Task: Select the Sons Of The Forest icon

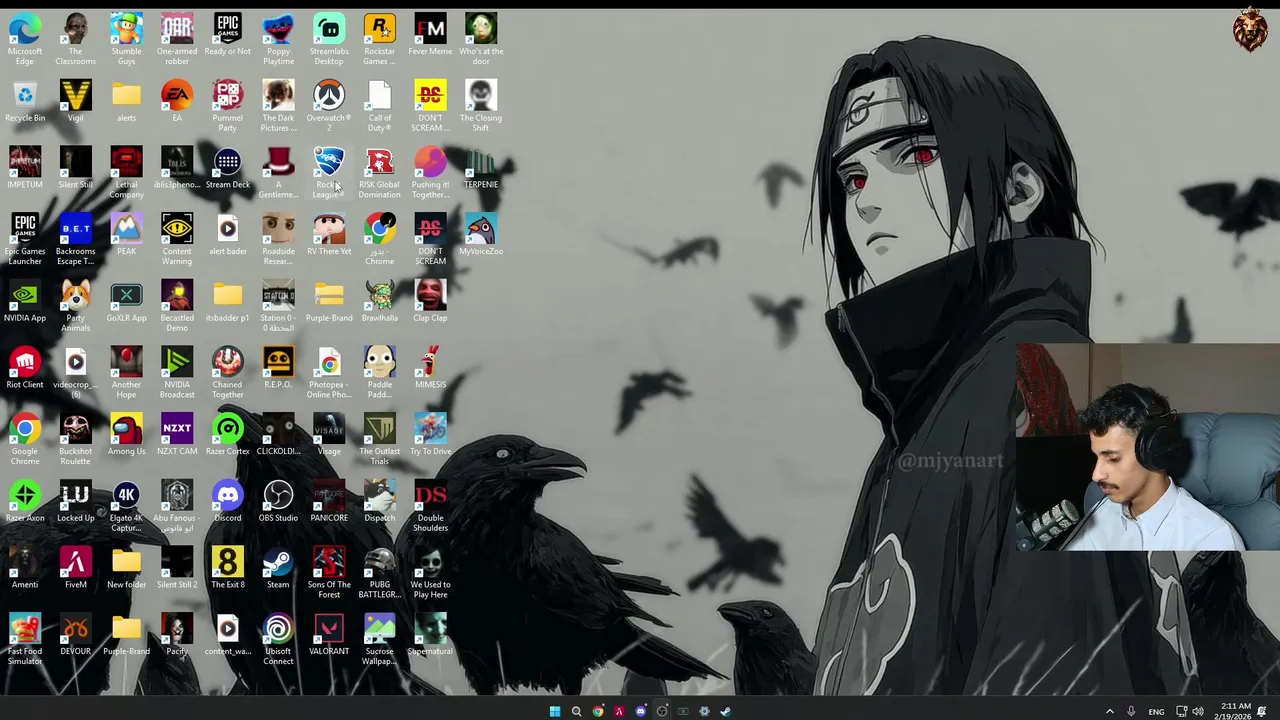Action: coord(329,573)
